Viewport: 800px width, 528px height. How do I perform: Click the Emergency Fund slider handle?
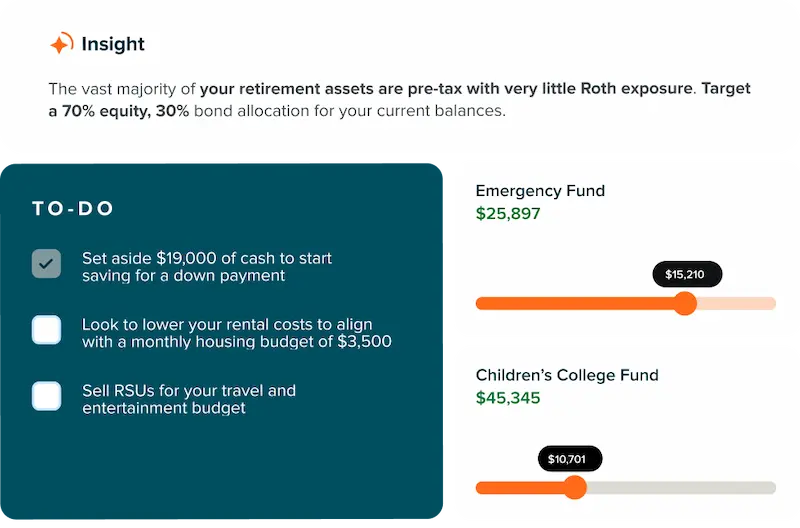(685, 303)
